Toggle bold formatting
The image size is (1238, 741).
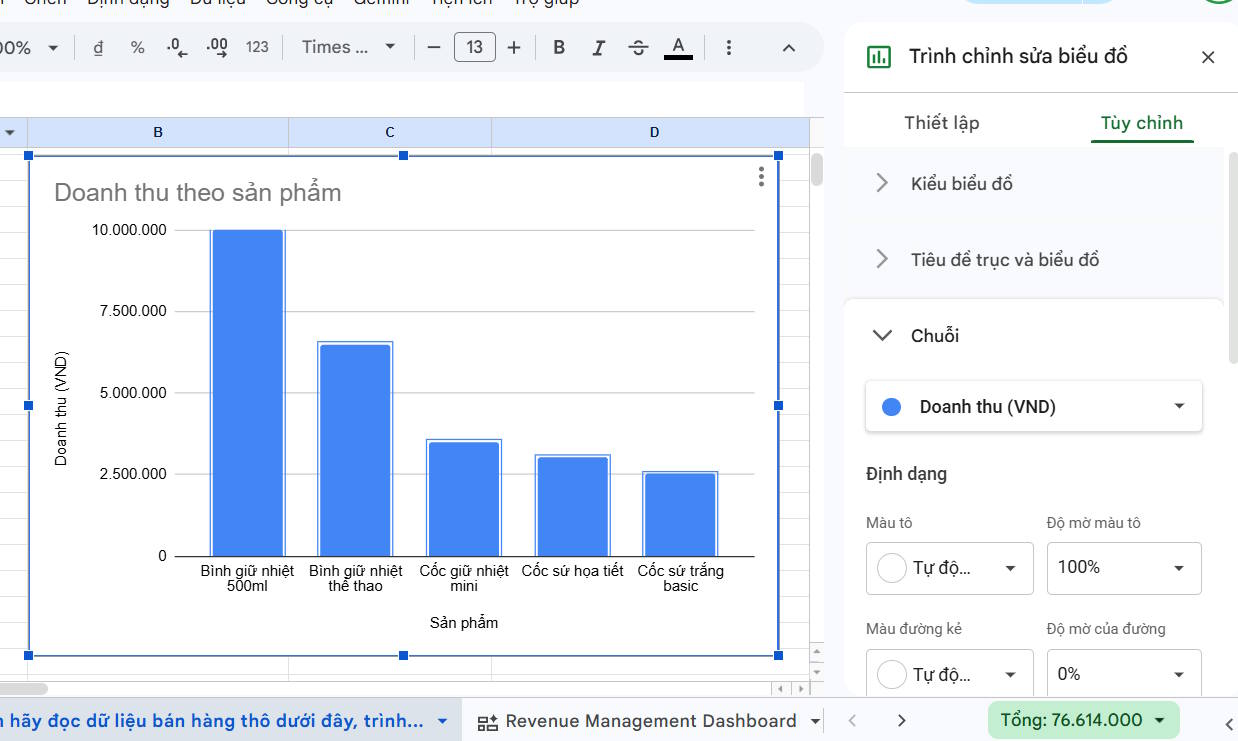click(x=559, y=47)
